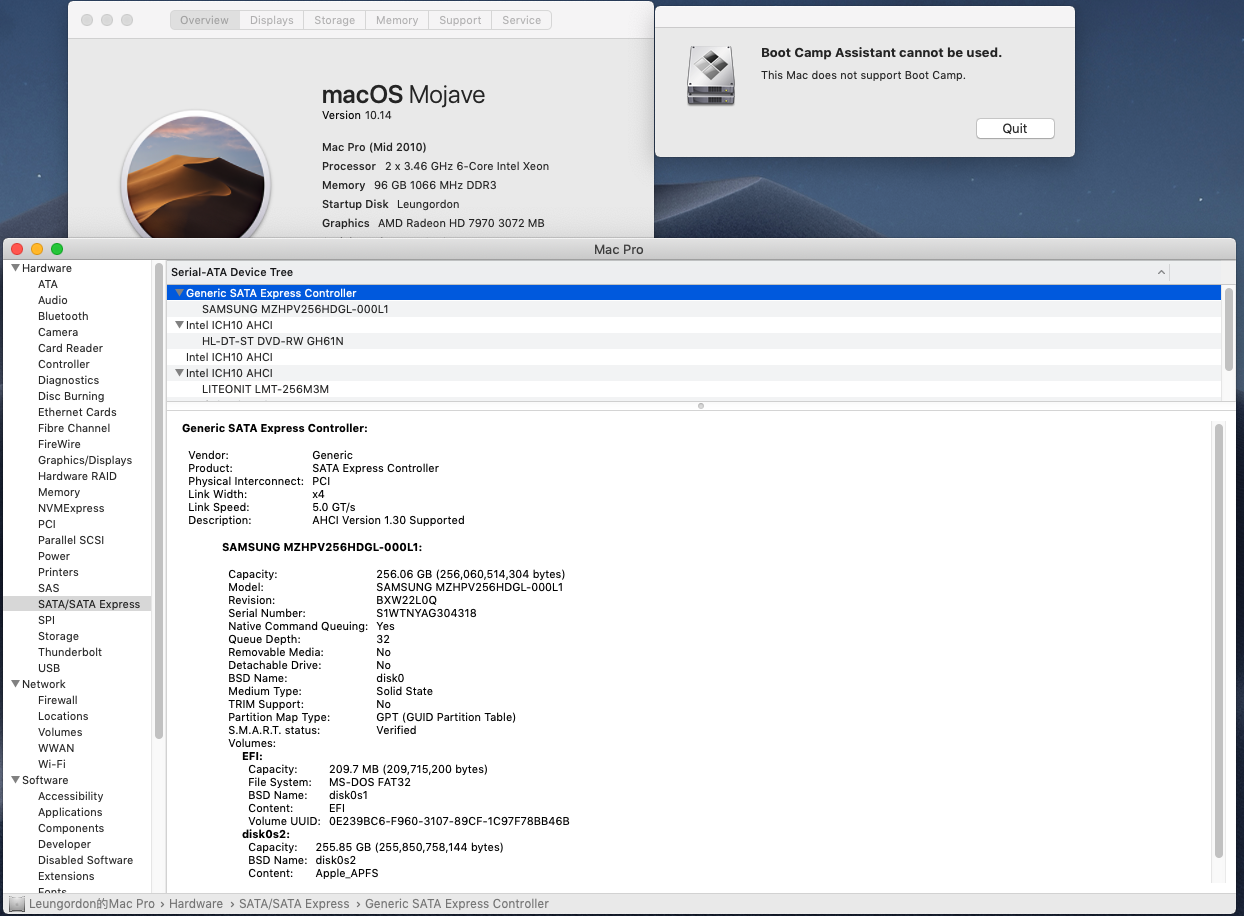Open Power in the sidebar
The width and height of the screenshot is (1244, 916).
click(x=54, y=556)
